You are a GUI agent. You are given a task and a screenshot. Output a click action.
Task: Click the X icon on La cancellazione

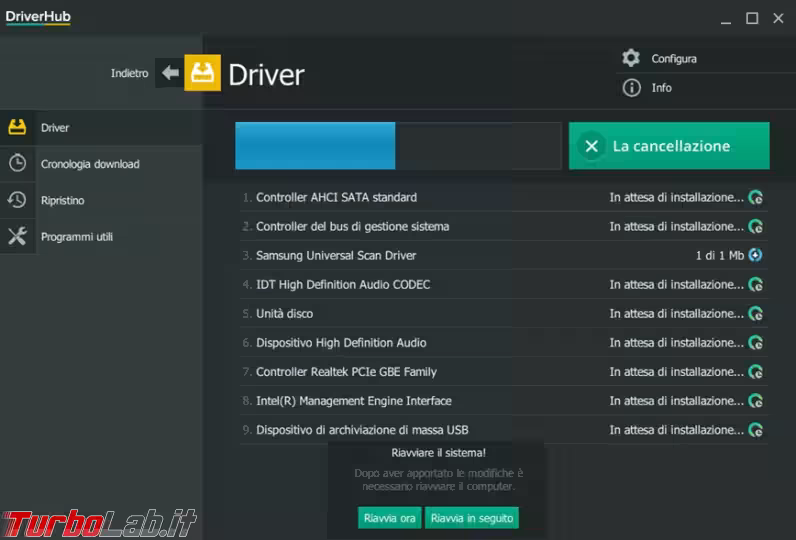pyautogui.click(x=591, y=146)
